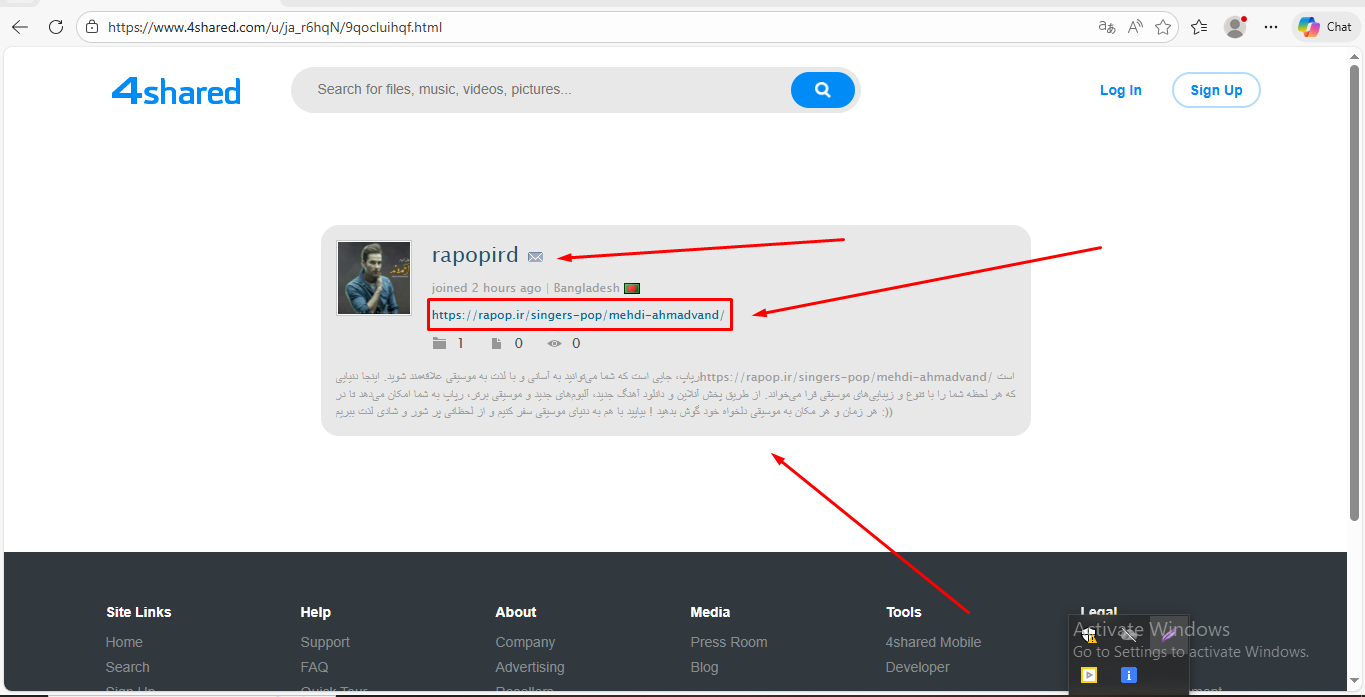View site information lock icon

pos(92,27)
